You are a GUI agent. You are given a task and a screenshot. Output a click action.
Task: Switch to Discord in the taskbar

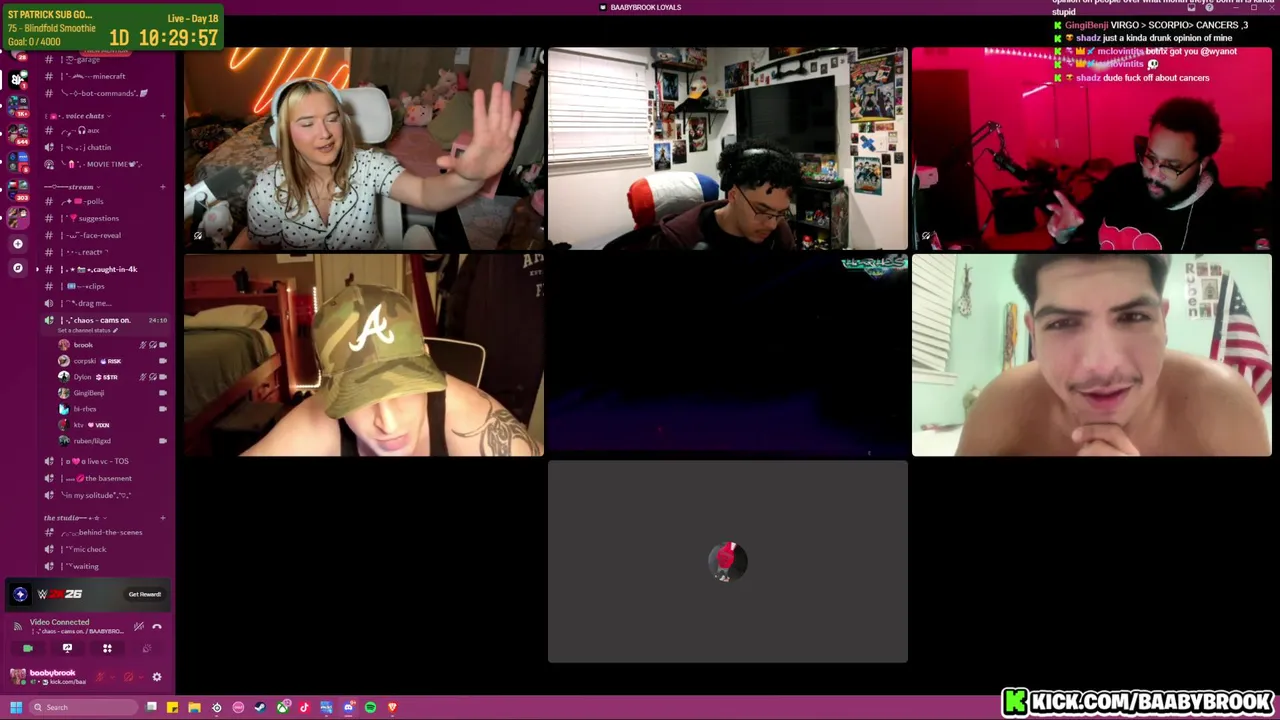(348, 707)
